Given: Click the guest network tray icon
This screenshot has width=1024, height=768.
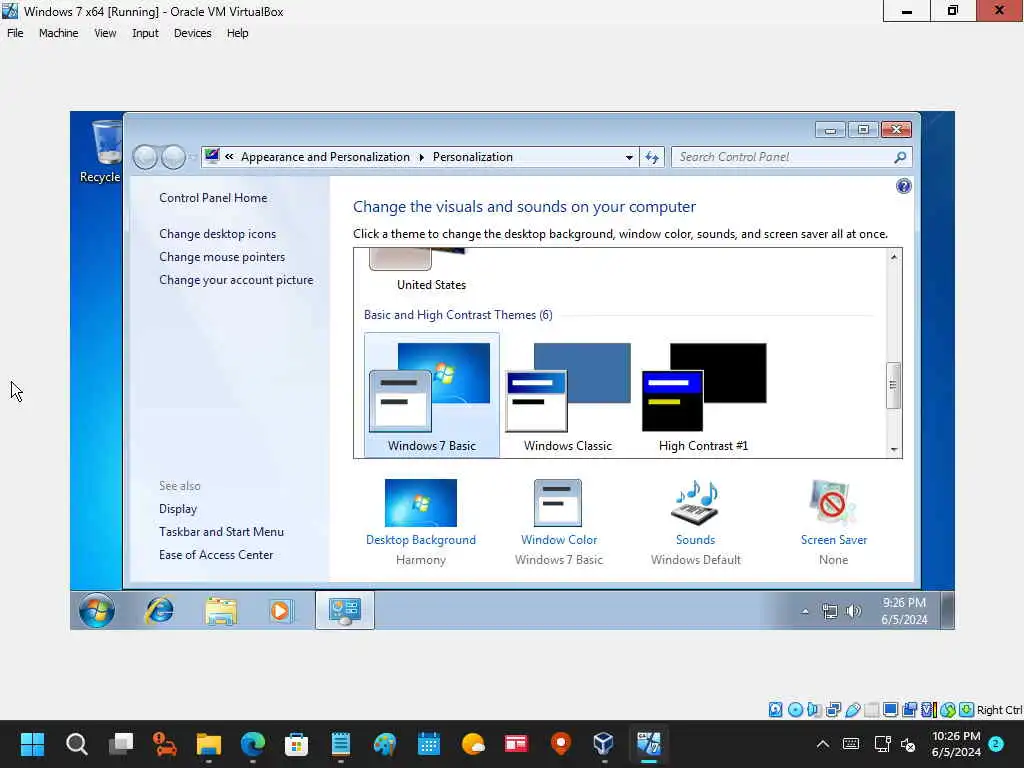Looking at the screenshot, I should coord(829,611).
